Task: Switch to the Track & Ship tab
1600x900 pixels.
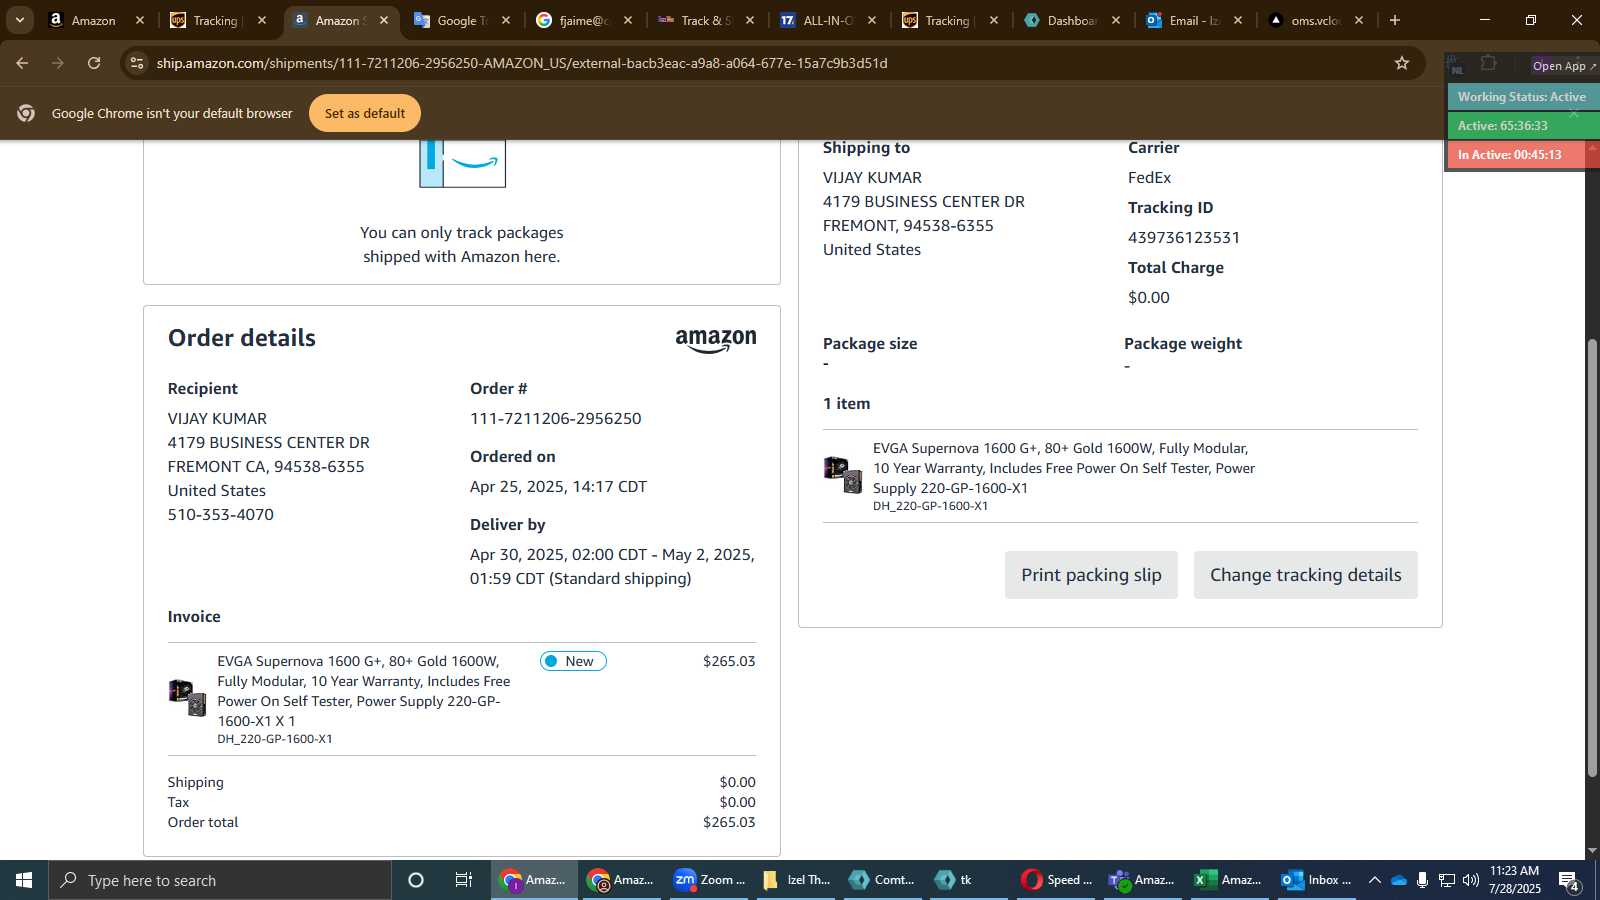Action: pos(705,20)
